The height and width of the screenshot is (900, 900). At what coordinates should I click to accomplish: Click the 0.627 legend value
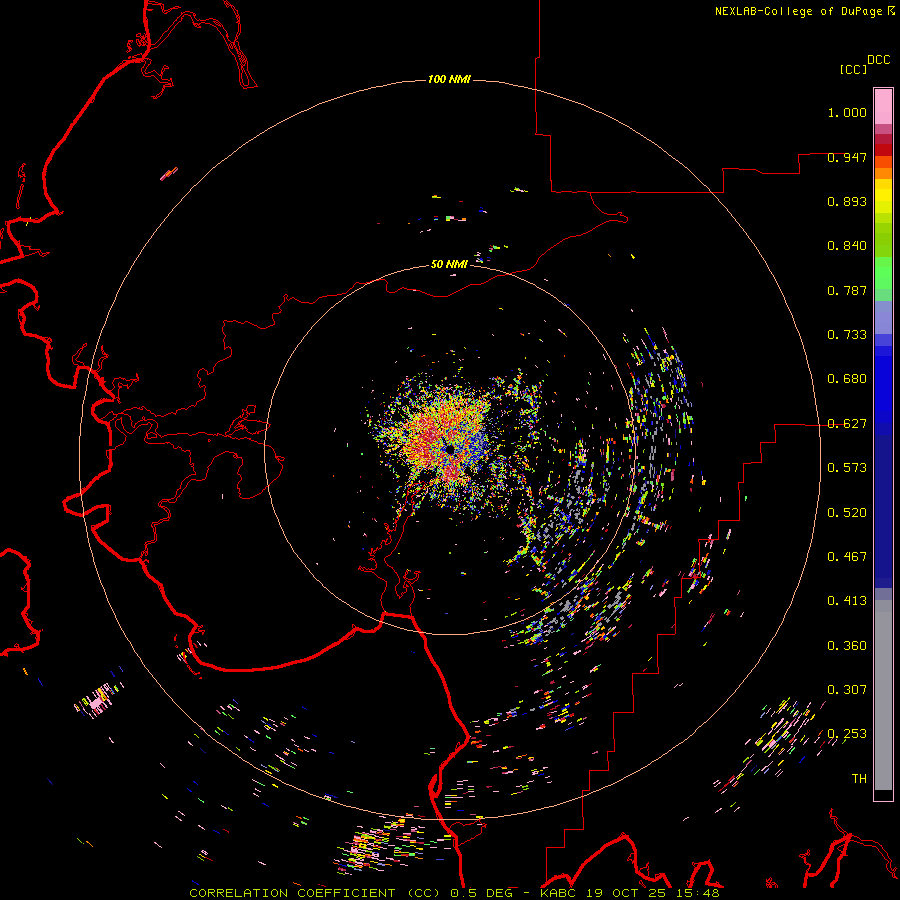click(x=847, y=424)
